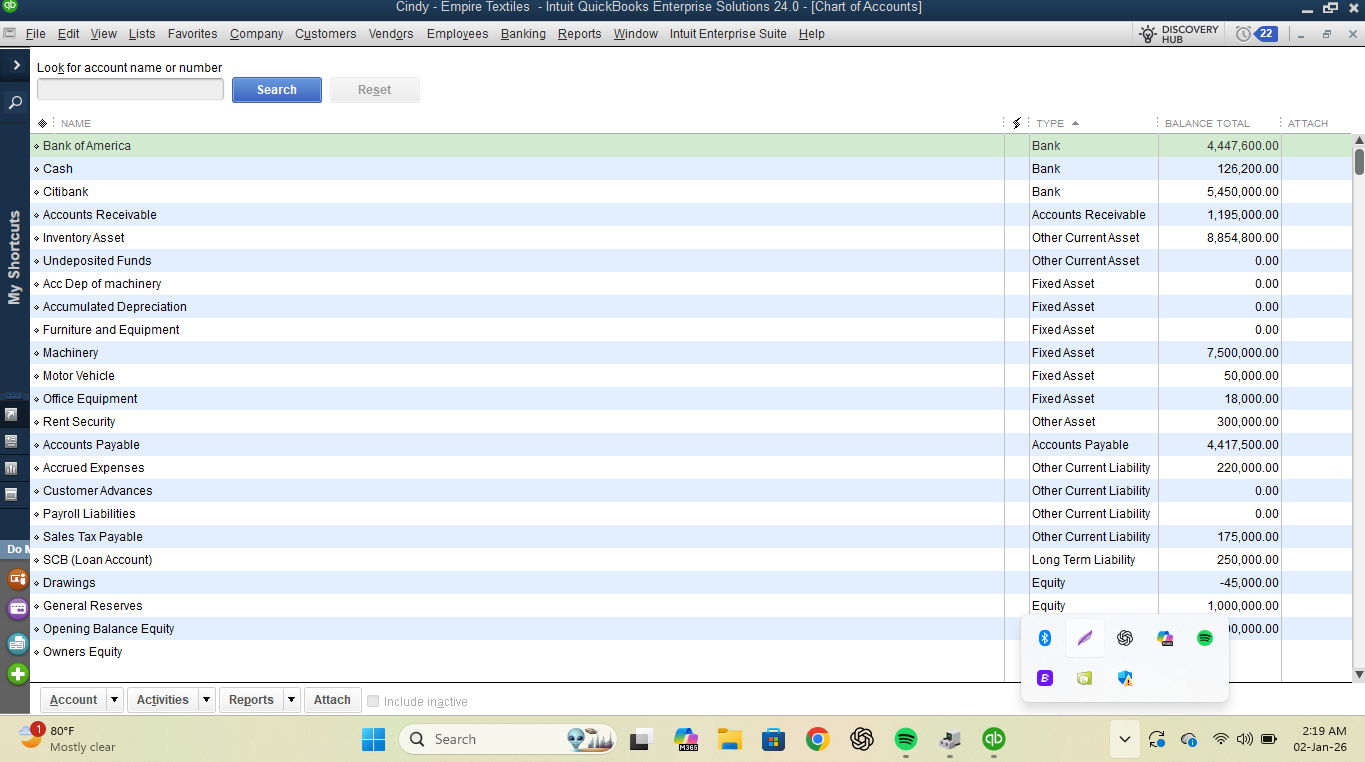Click the diamond hierarchy column header icon
Screen dimensions: 1365x762
click(x=42, y=123)
